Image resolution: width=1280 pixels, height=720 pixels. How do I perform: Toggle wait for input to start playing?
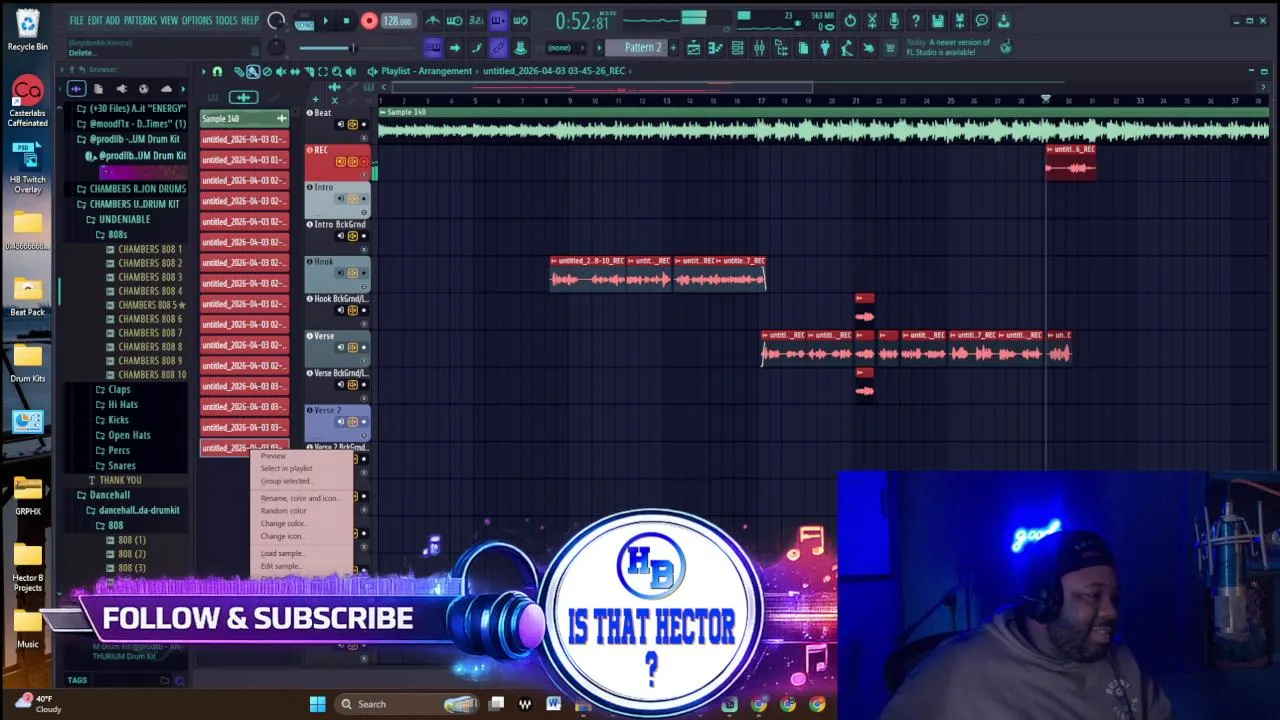[454, 21]
